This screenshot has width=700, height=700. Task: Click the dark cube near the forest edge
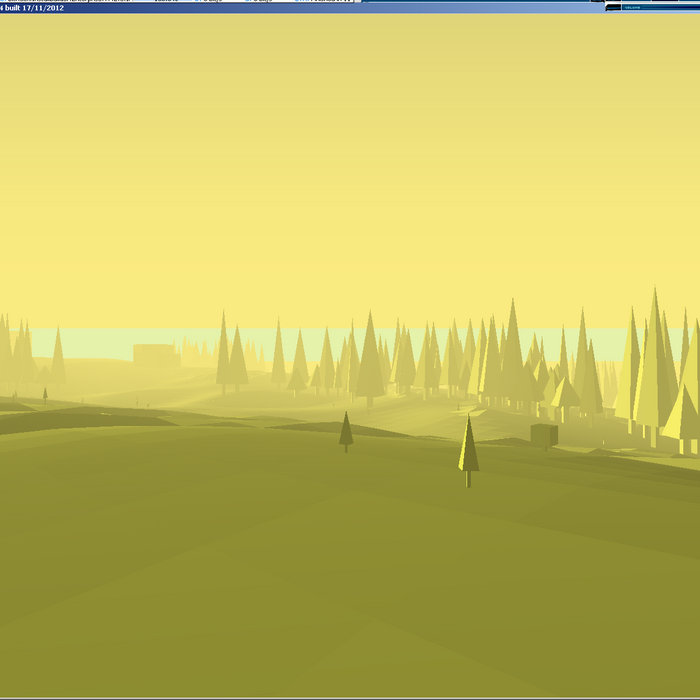click(x=544, y=434)
